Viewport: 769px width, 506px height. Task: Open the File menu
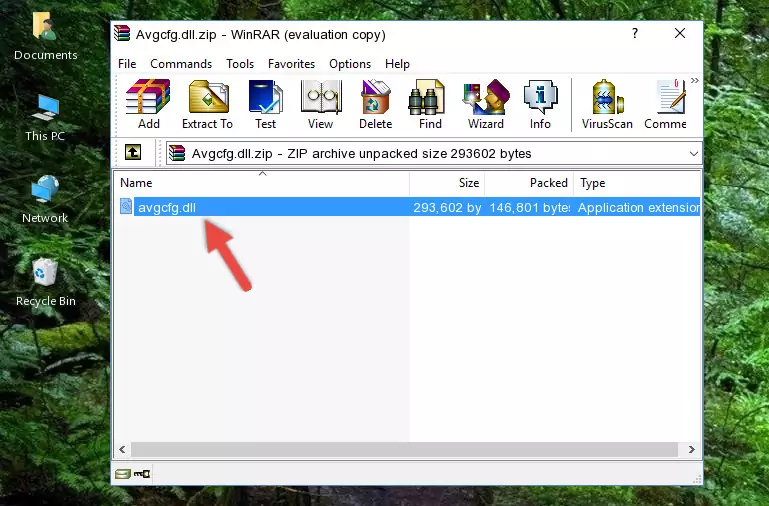pos(127,64)
